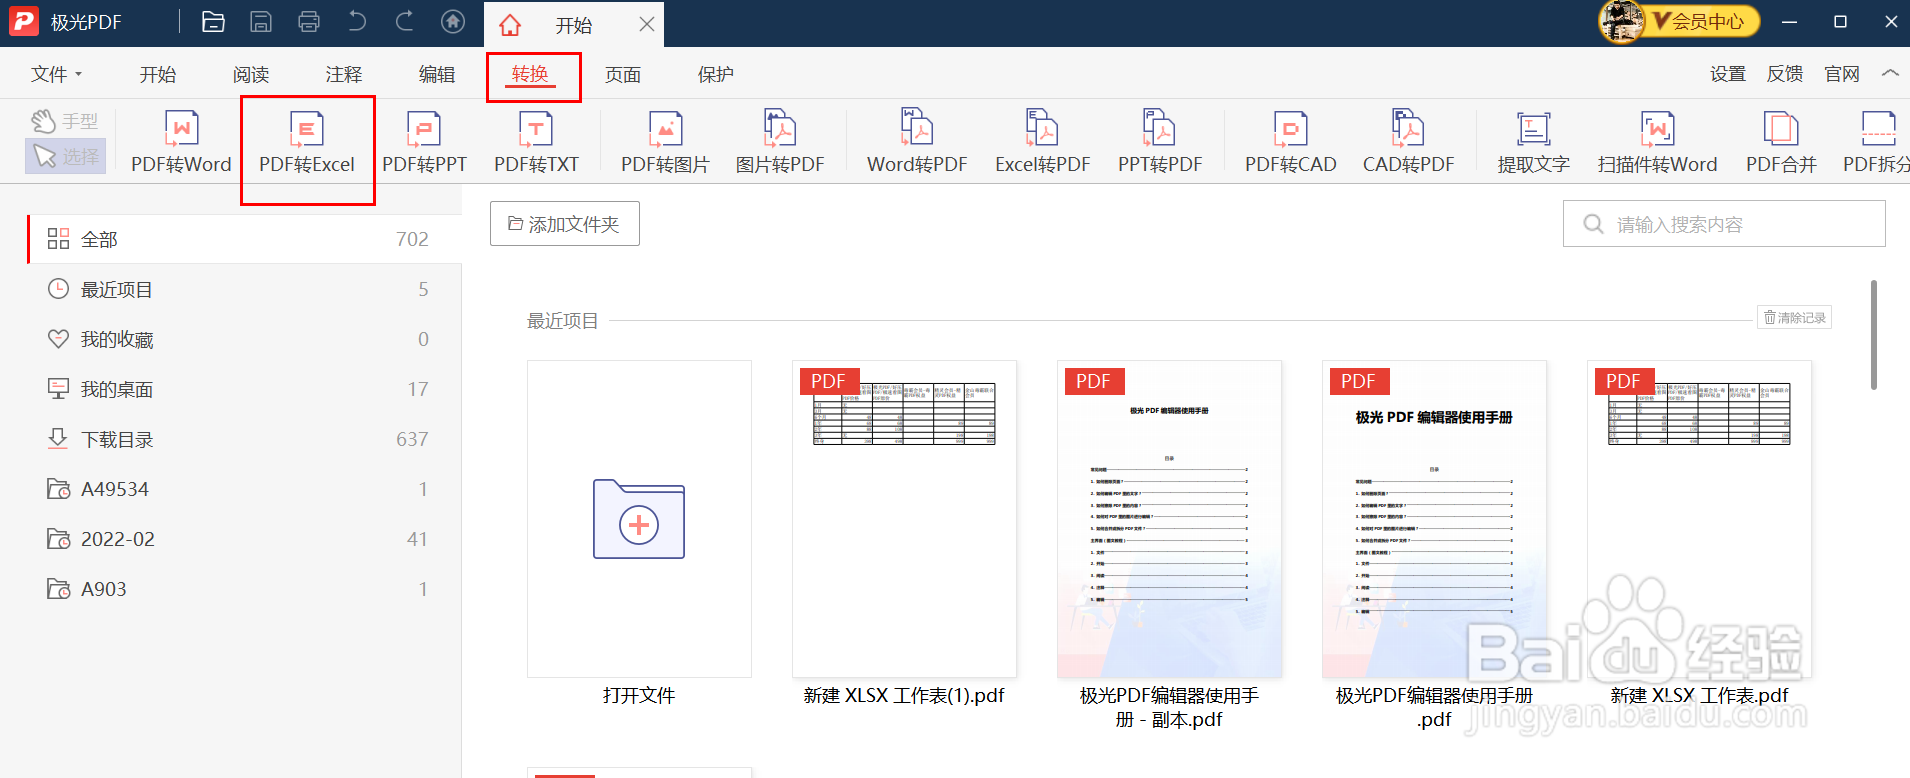1910x778 pixels.
Task: Activate the 手型 hand tool
Action: coord(65,121)
